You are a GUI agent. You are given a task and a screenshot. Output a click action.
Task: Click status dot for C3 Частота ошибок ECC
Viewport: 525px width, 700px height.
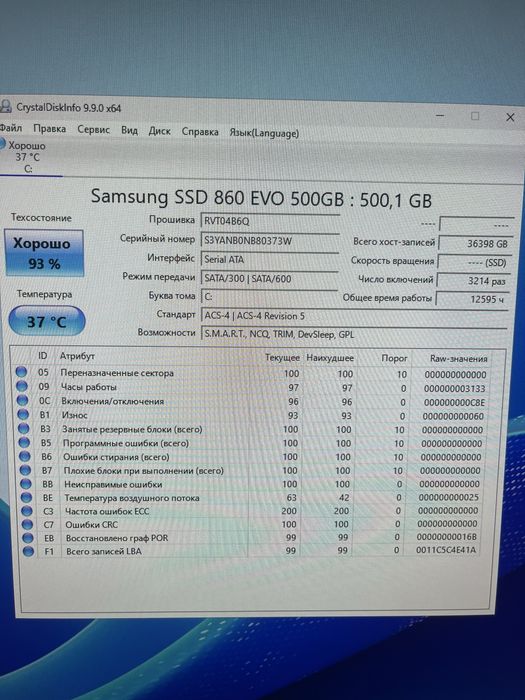27,511
